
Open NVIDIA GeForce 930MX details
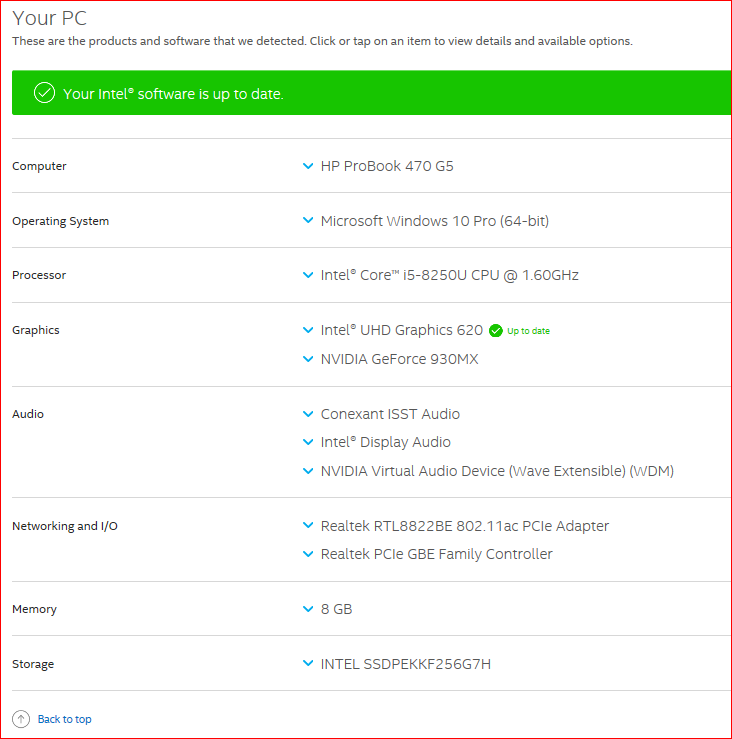coord(399,359)
